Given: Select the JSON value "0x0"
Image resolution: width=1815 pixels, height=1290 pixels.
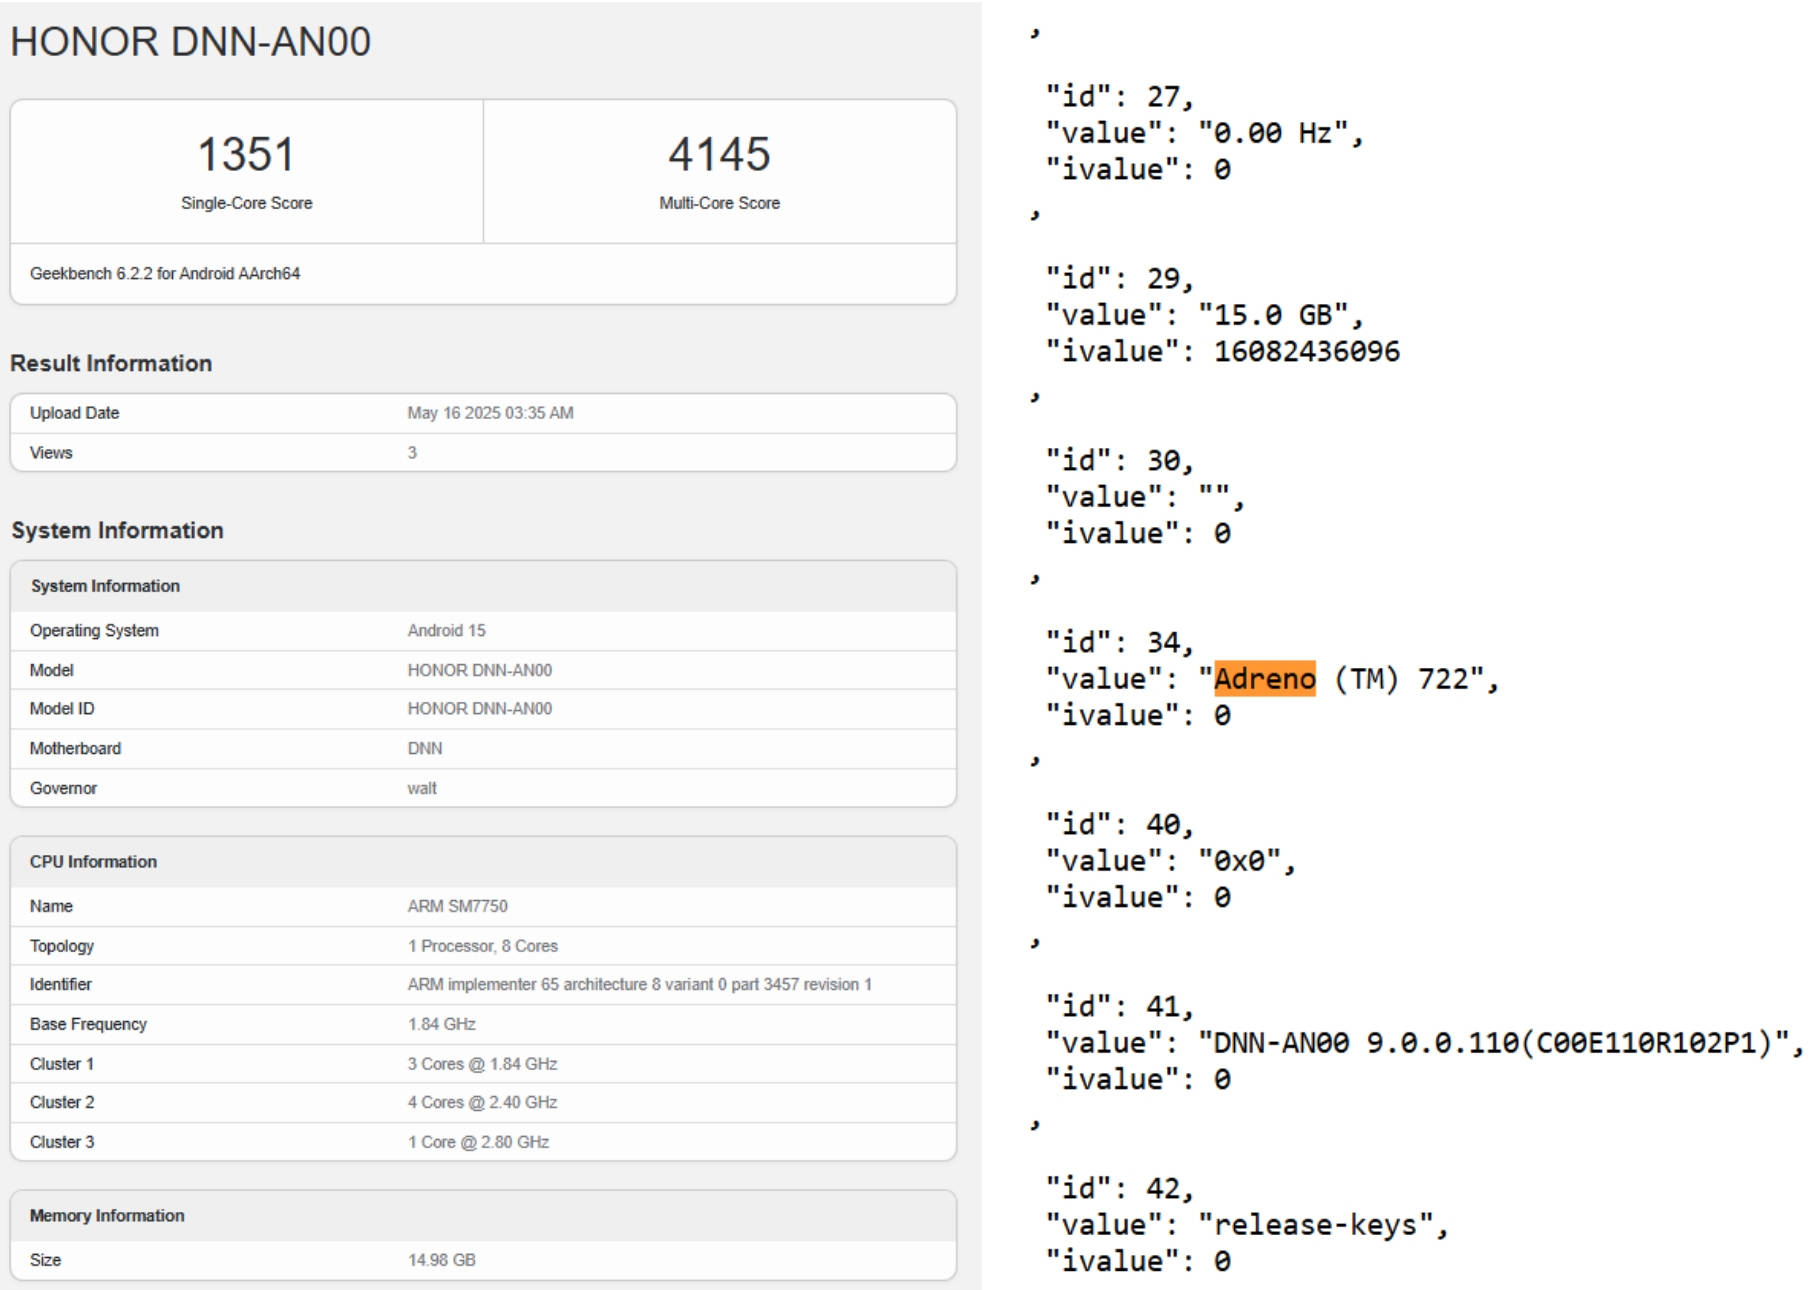Looking at the screenshot, I should [1239, 861].
